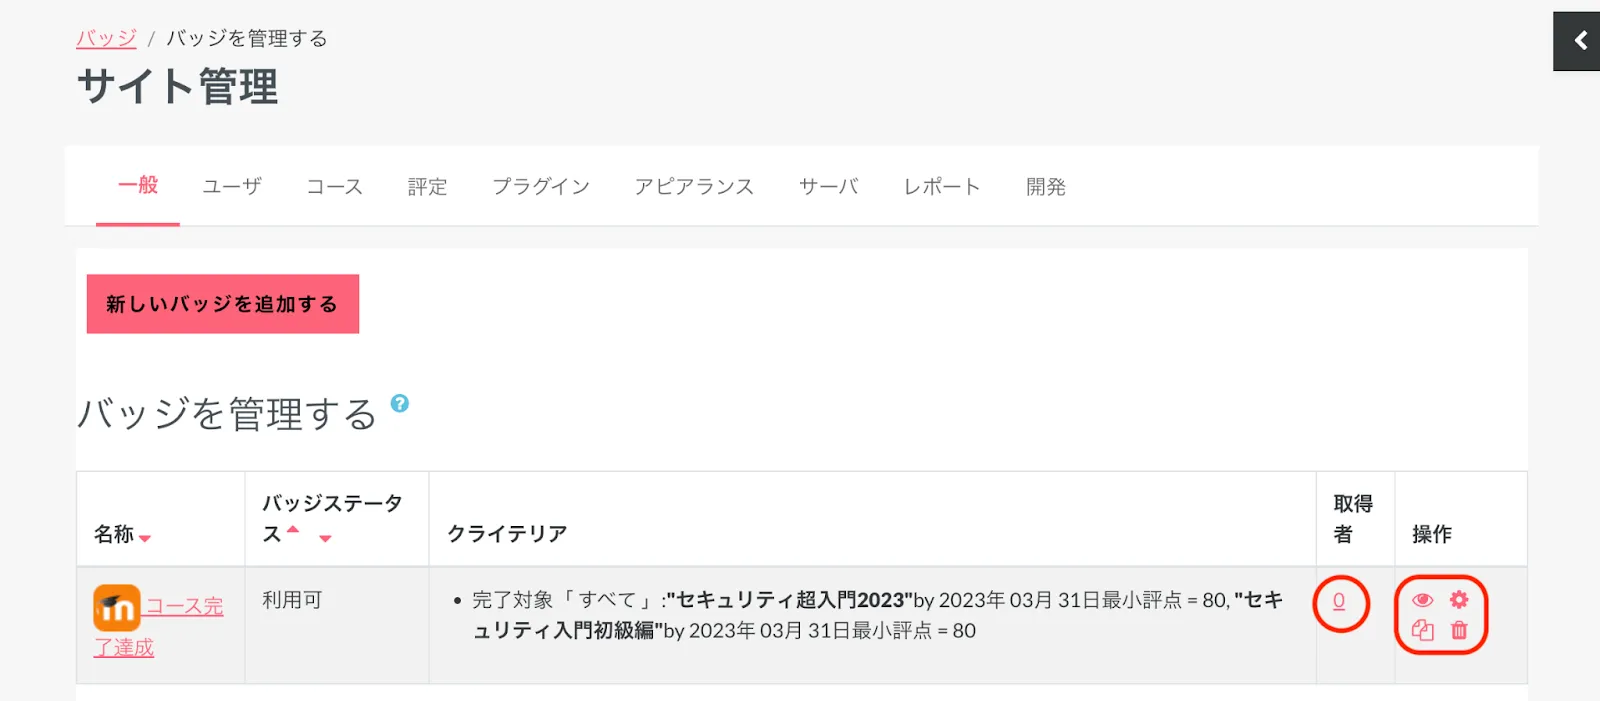Image resolution: width=1600 pixels, height=701 pixels.
Task: Open badge settings with the gear icon
Action: 1459,599
